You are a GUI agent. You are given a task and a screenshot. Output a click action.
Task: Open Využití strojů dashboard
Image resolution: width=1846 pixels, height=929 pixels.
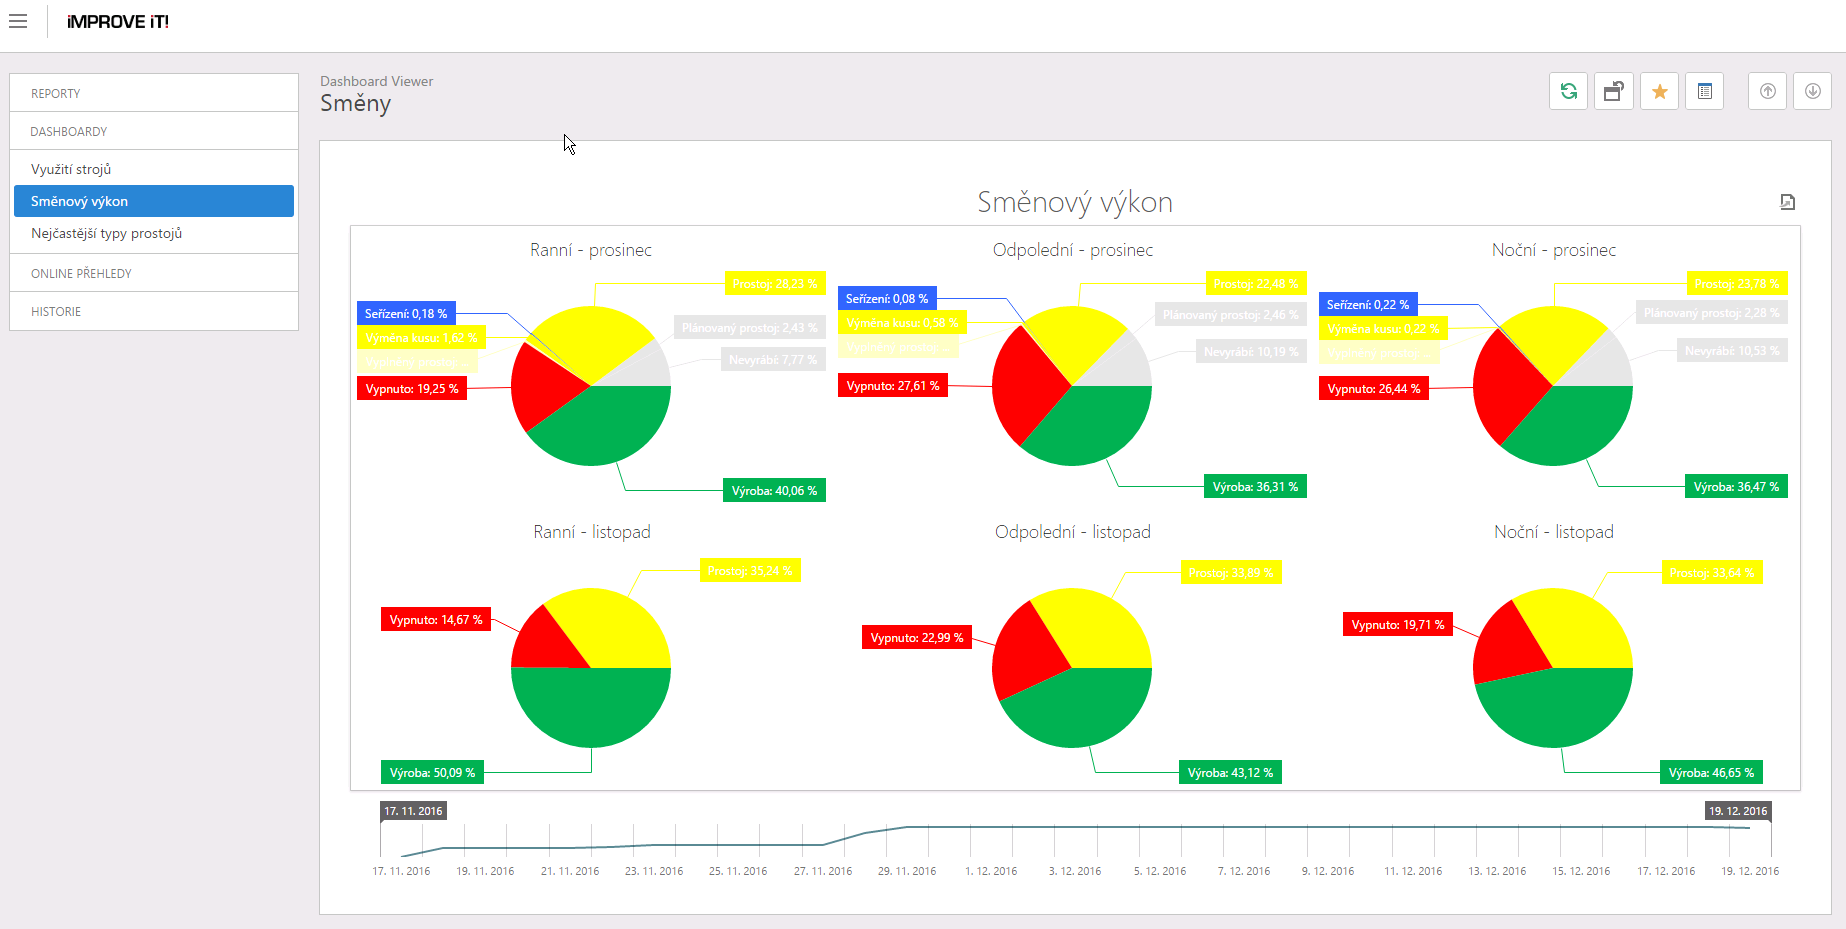point(71,169)
